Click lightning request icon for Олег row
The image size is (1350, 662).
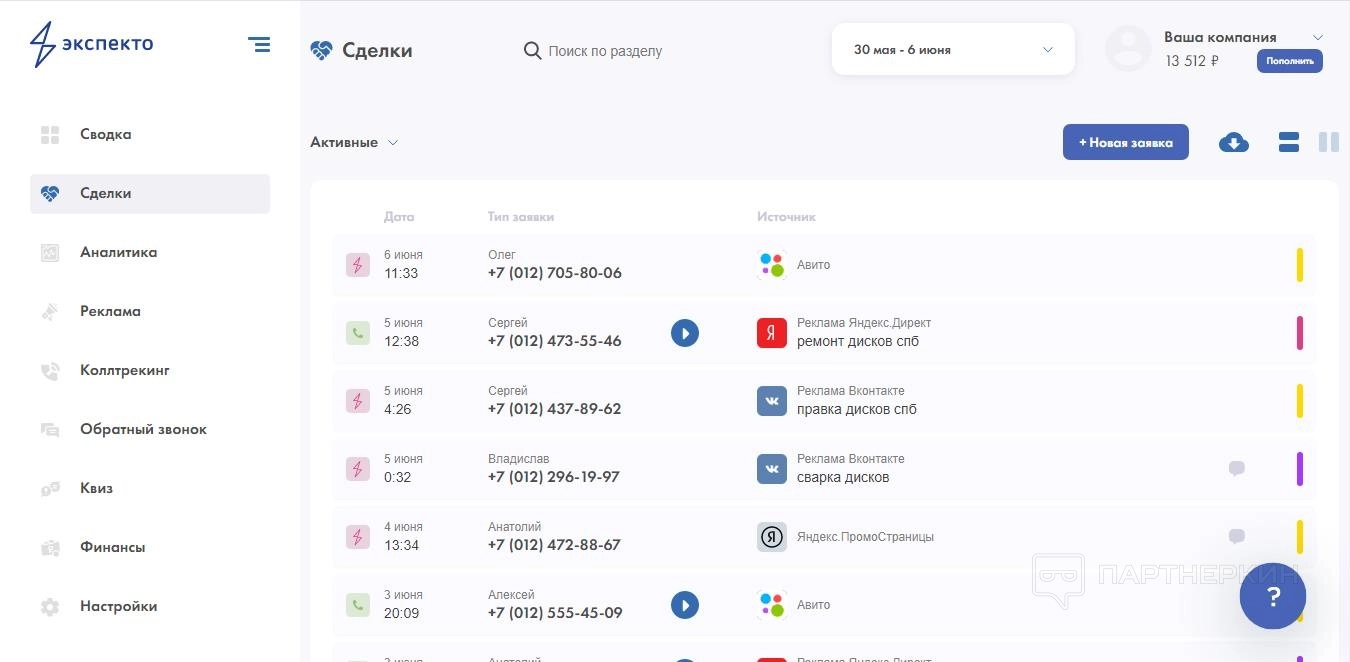tap(358, 265)
